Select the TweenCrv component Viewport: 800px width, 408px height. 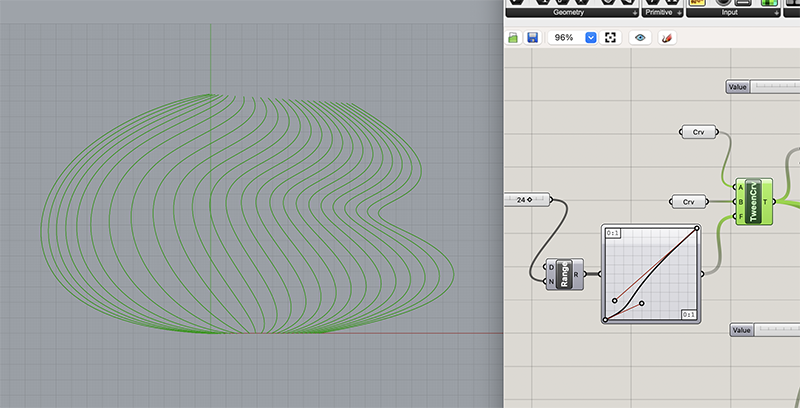pos(754,201)
